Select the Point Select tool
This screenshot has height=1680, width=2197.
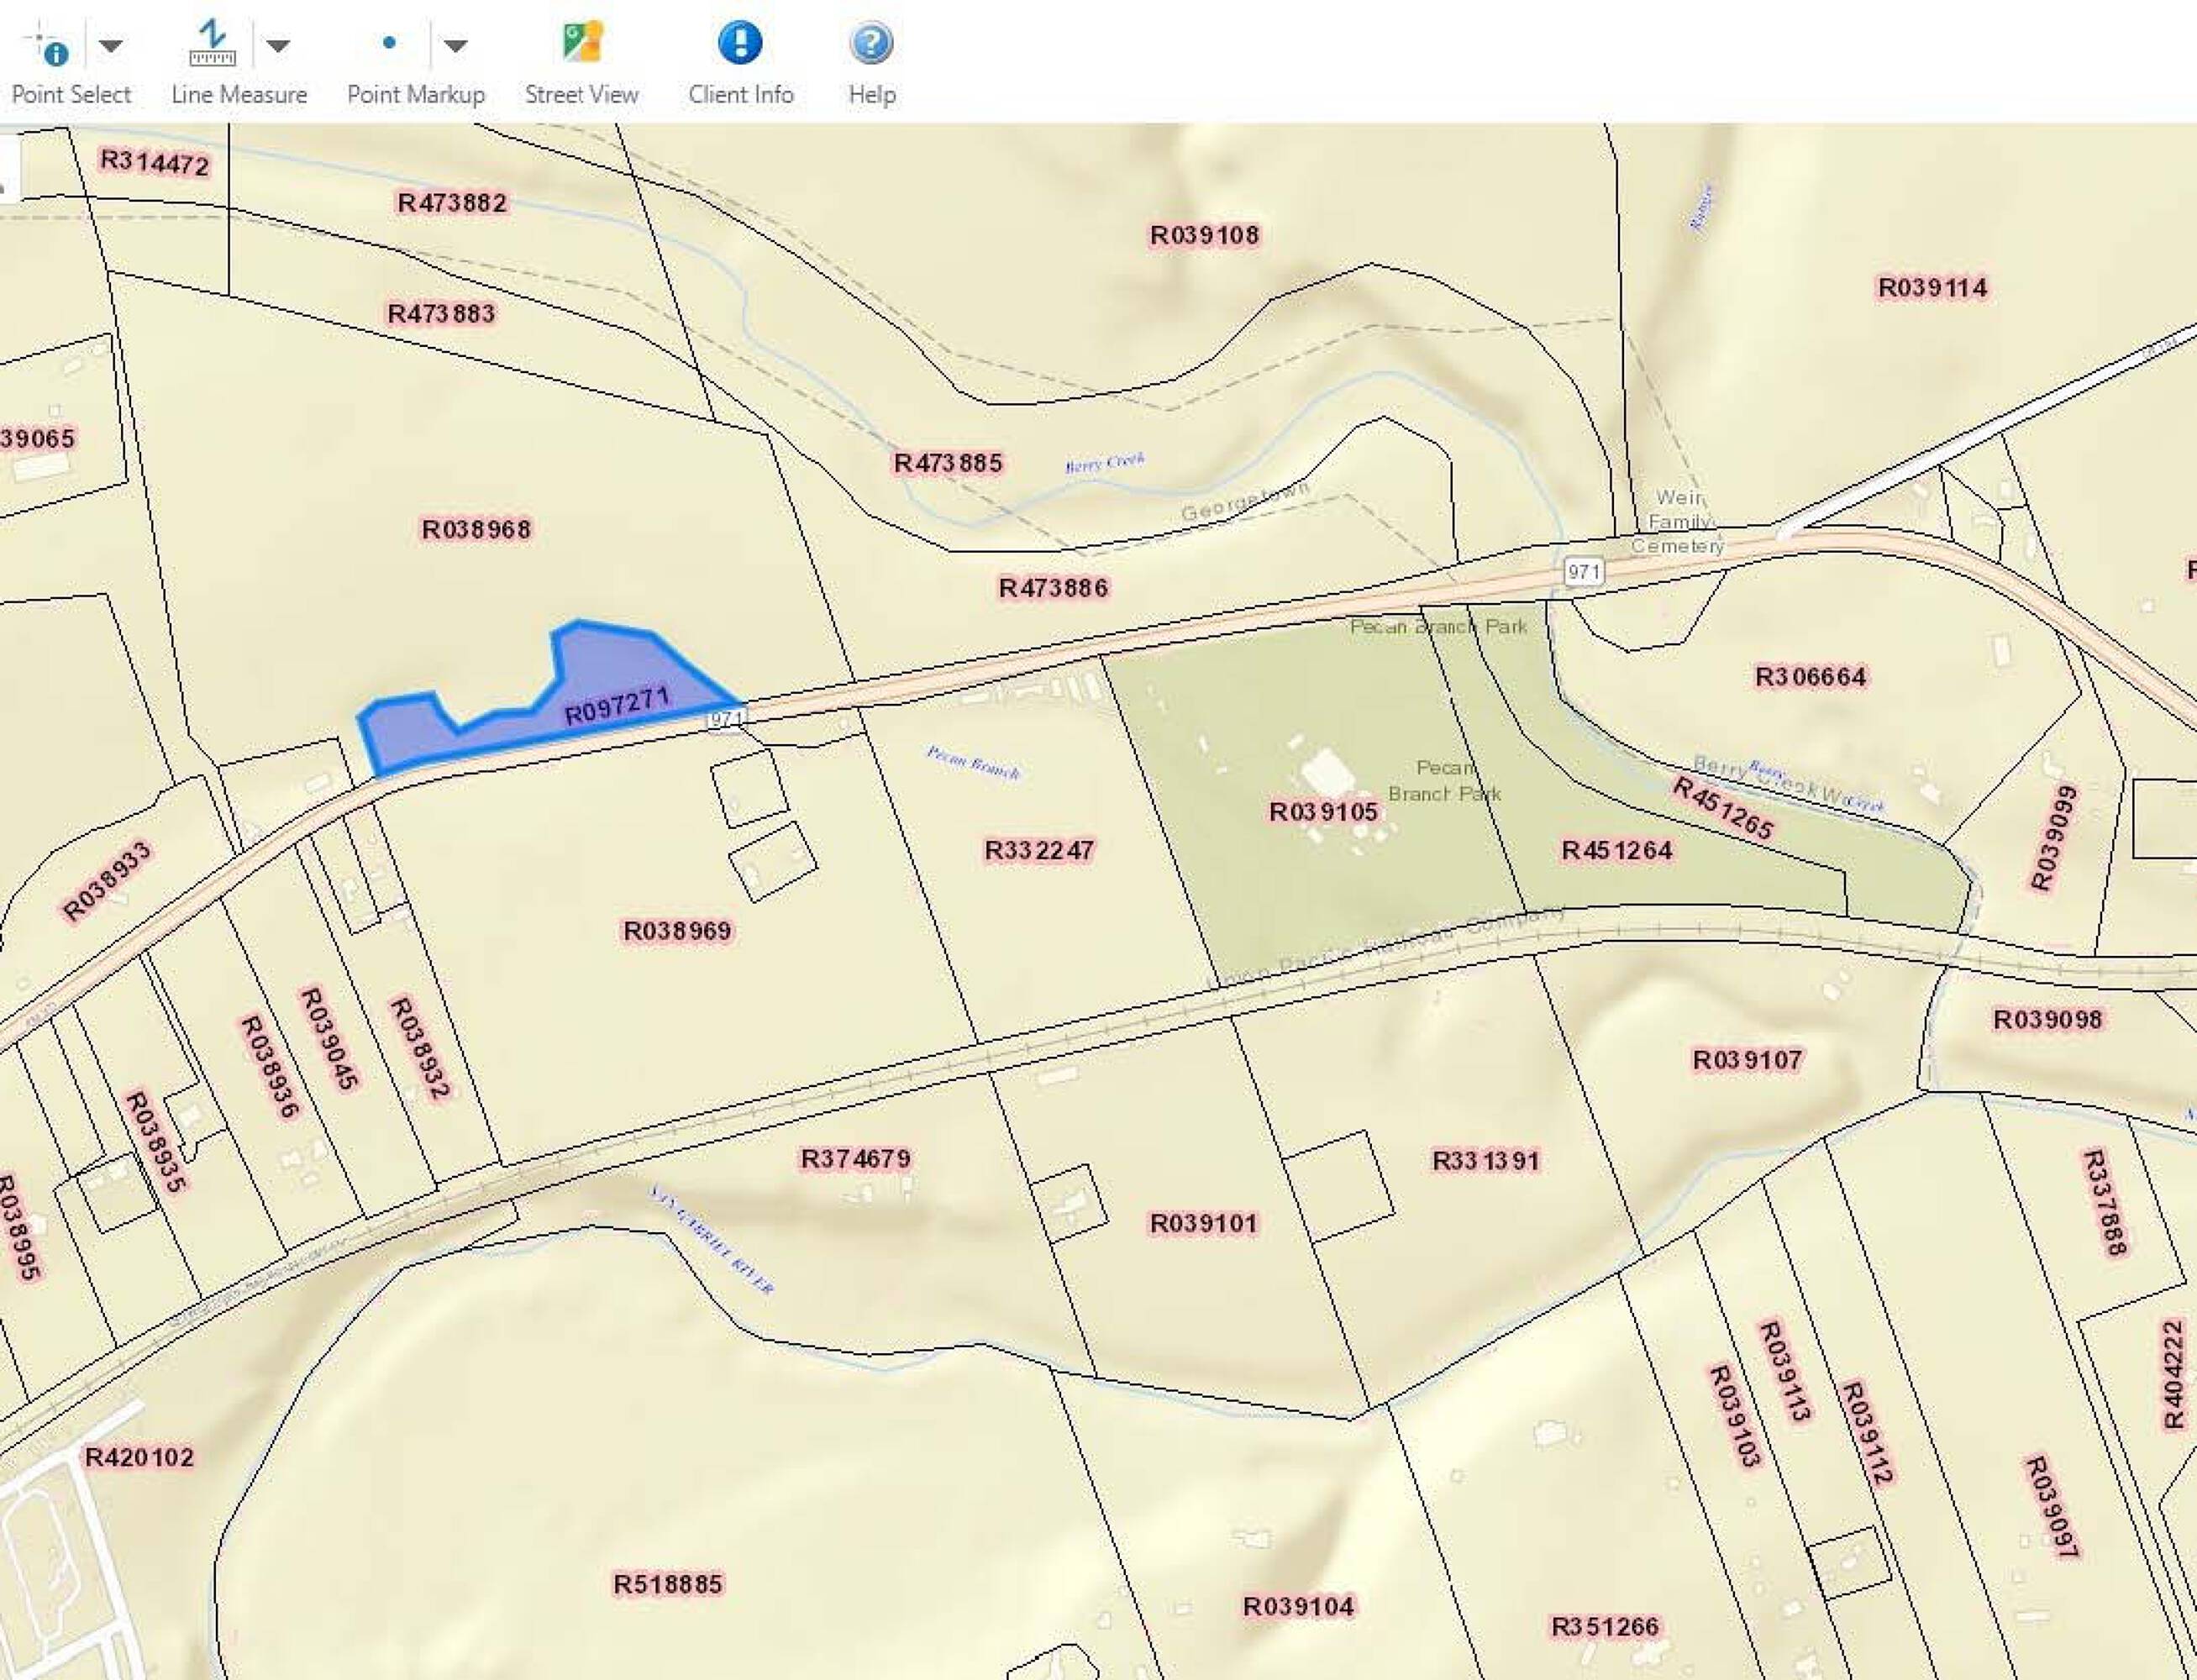tap(48, 46)
